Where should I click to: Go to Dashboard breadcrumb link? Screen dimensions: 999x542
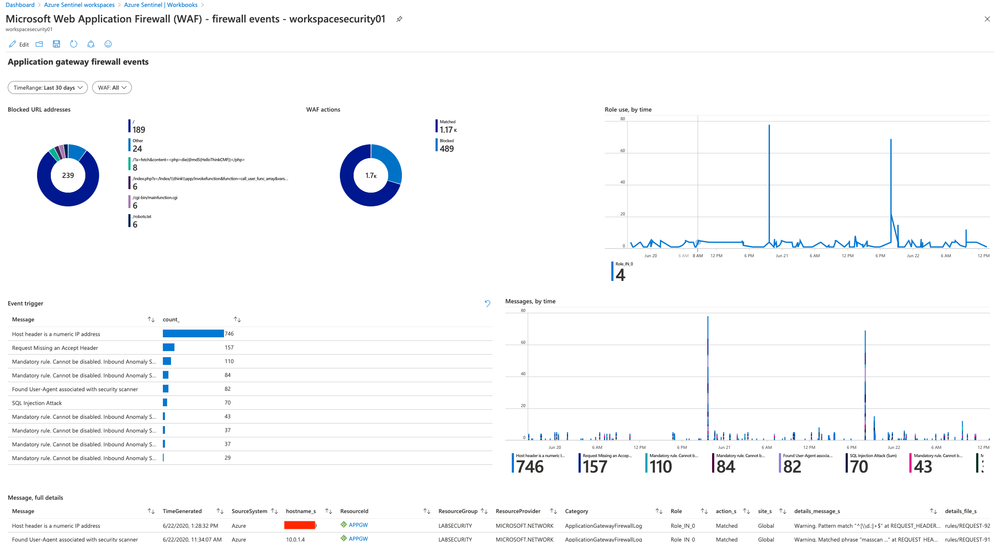[x=20, y=5]
